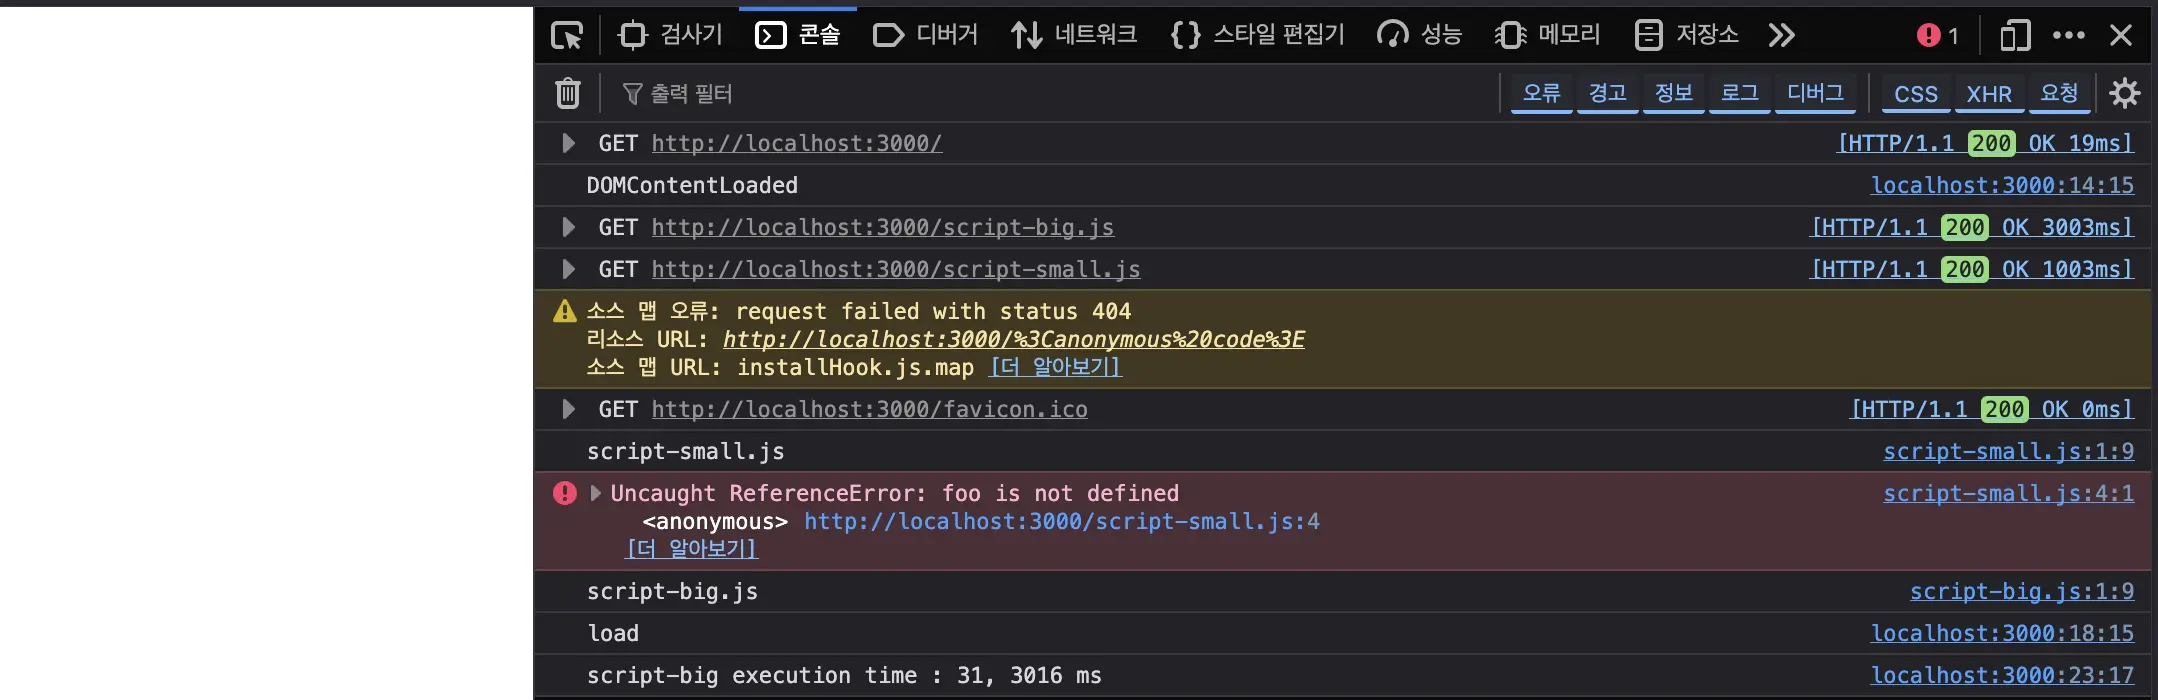Click the 200 OK 1003ms status link
Screen dimensions: 2158x700
tap(1973, 269)
